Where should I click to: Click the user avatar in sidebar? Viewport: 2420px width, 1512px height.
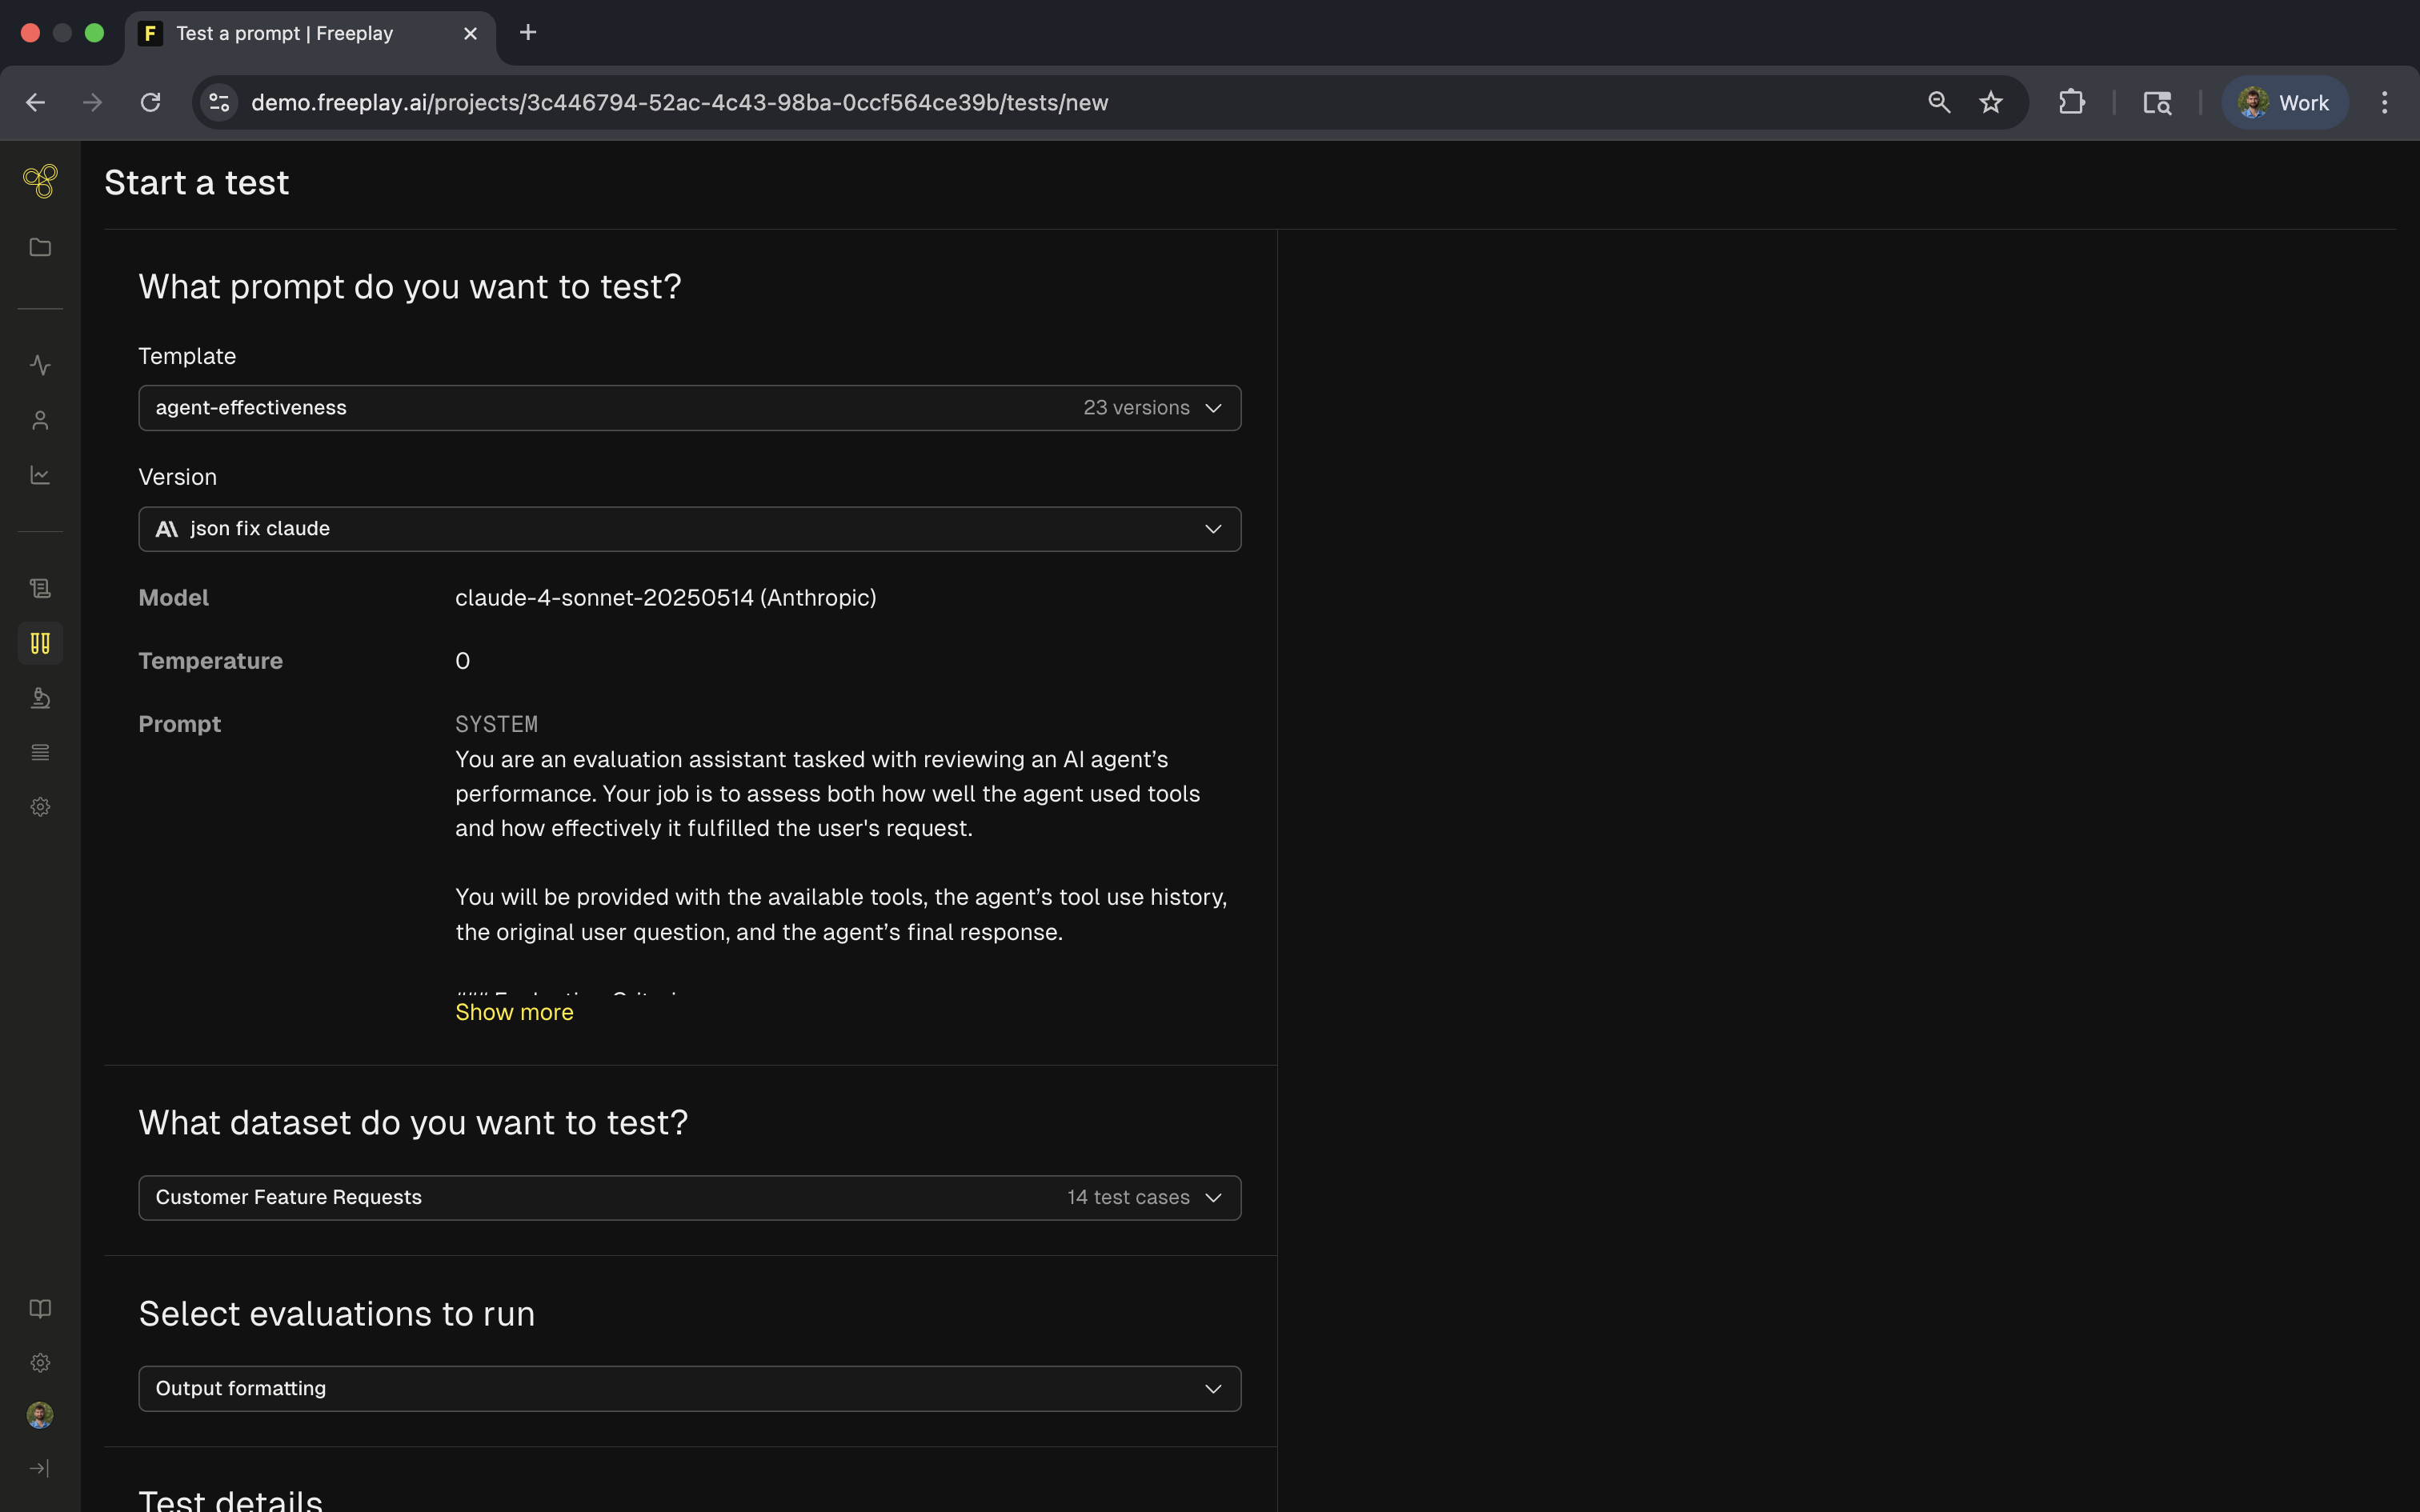[x=40, y=1415]
